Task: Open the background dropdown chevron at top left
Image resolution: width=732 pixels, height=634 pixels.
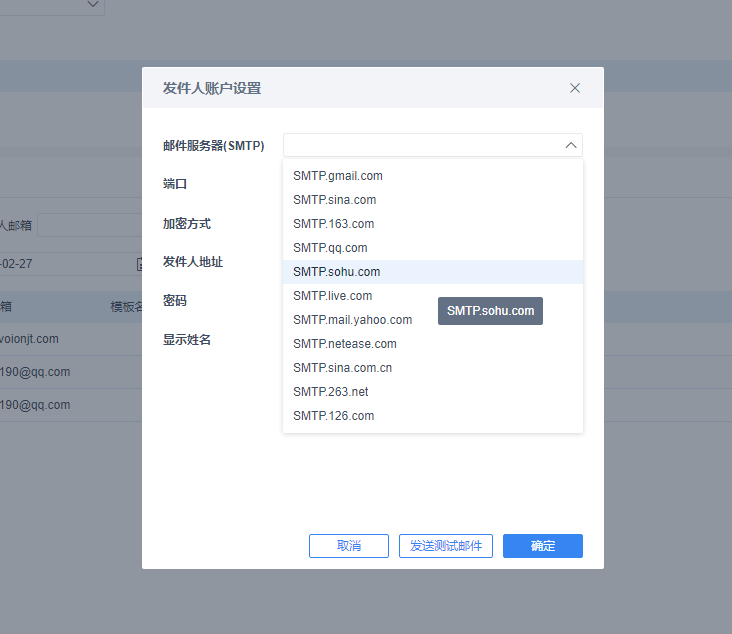Action: click(93, 4)
